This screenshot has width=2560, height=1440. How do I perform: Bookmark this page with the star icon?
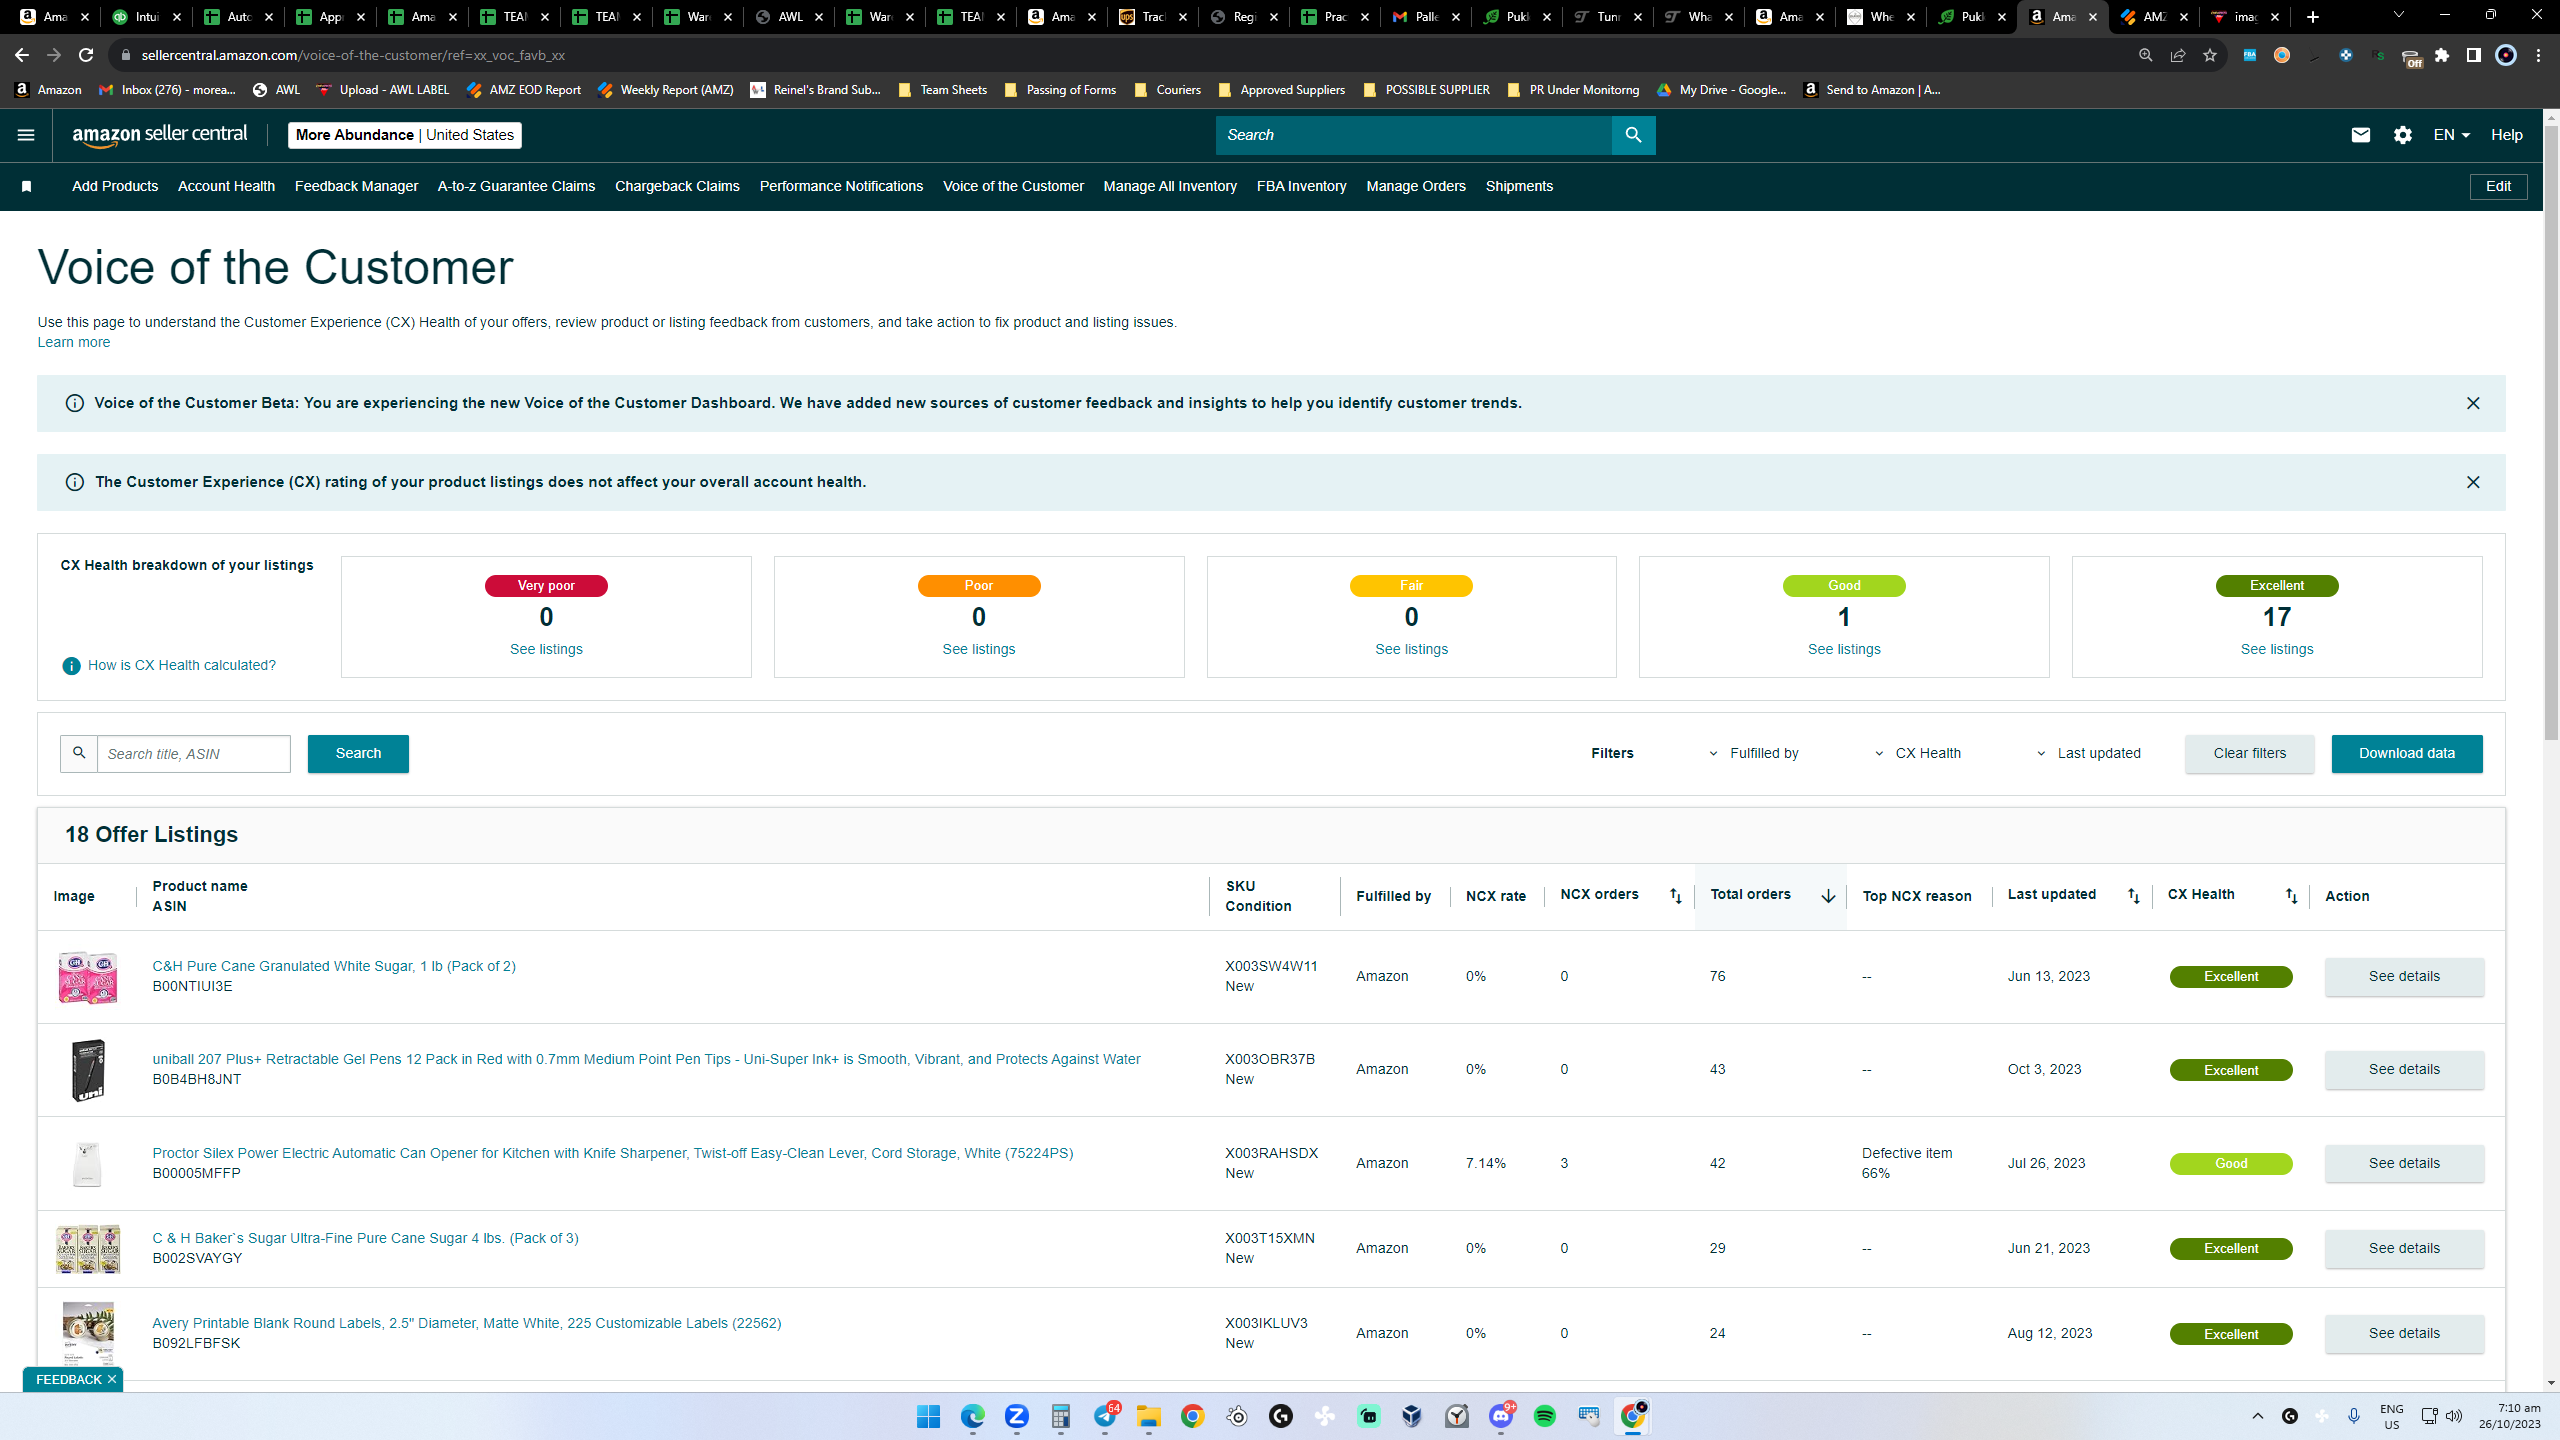[x=2210, y=55]
